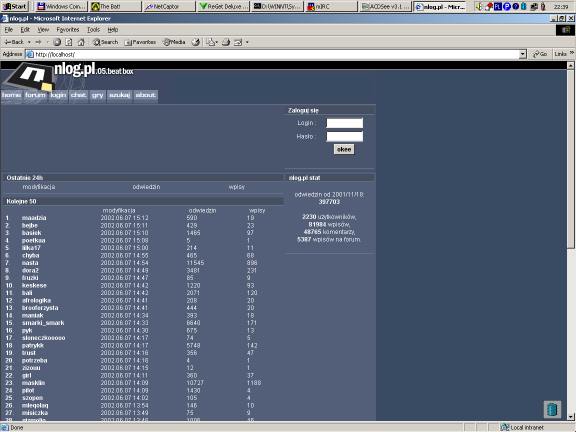Click the page scrollbar up arrow

tap(570, 65)
